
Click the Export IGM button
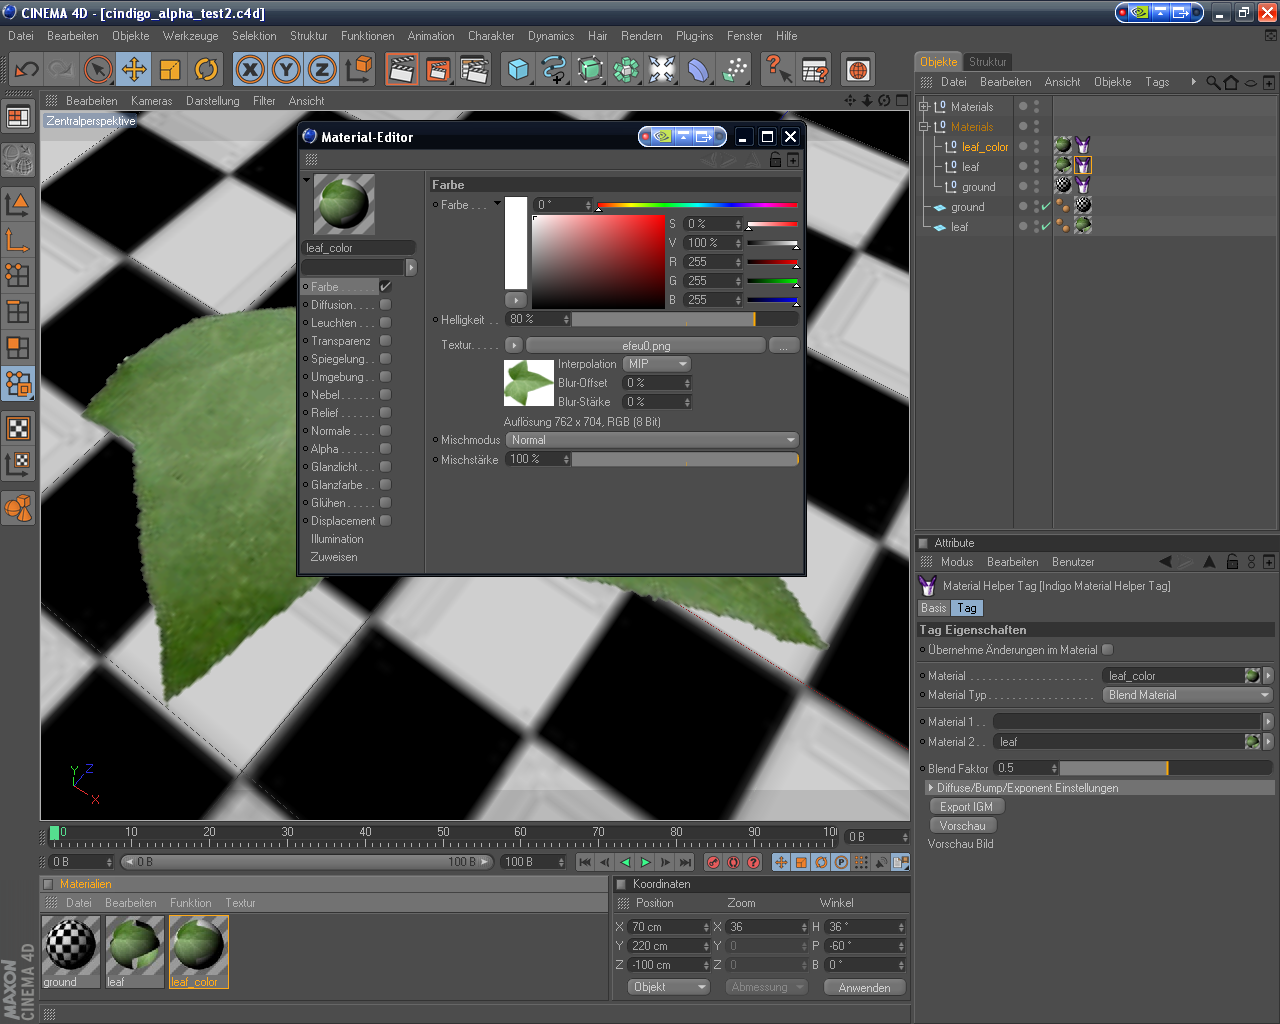(x=966, y=807)
